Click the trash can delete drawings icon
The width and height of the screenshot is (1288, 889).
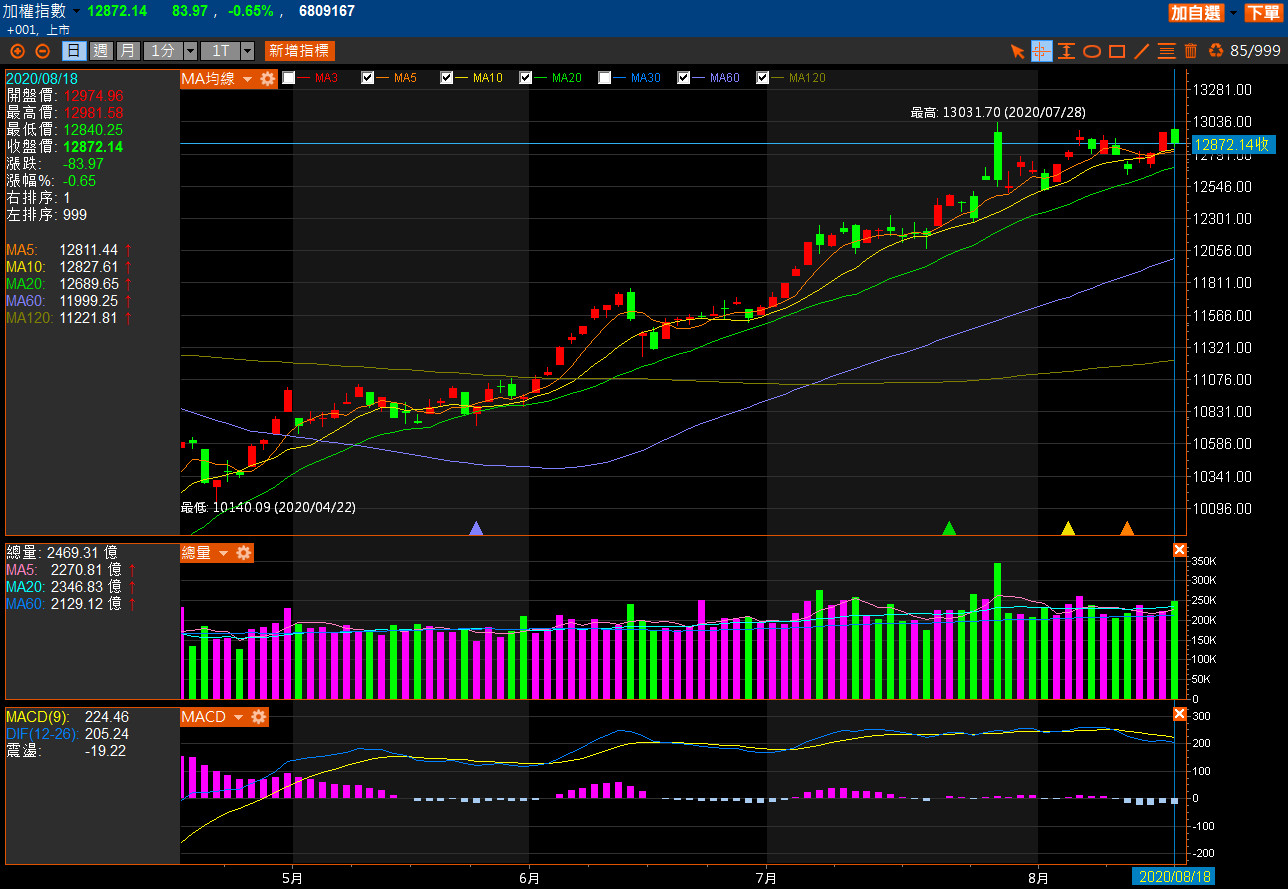coord(1190,51)
